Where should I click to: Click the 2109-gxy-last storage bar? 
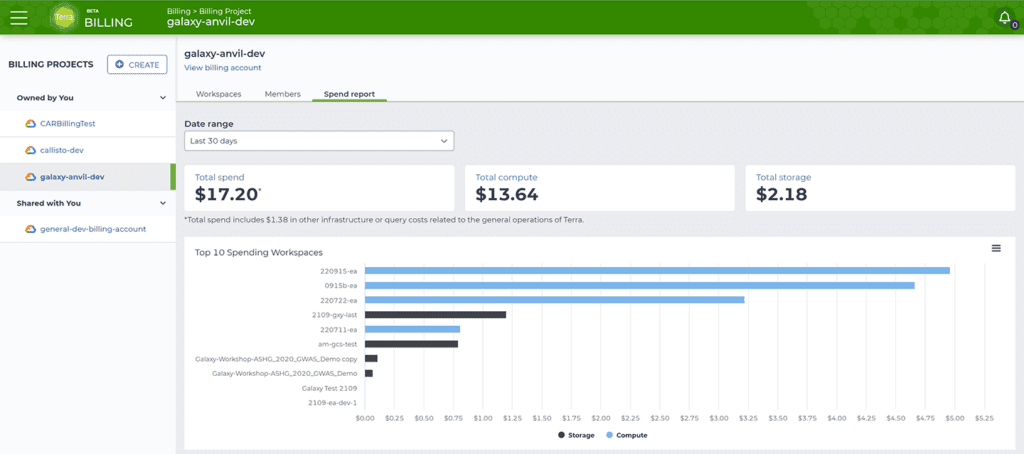436,315
